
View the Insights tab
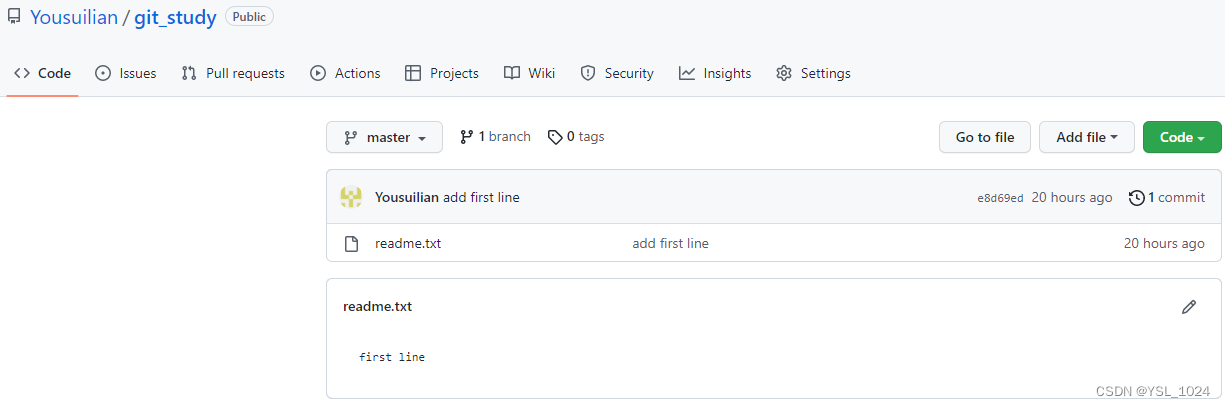(715, 73)
